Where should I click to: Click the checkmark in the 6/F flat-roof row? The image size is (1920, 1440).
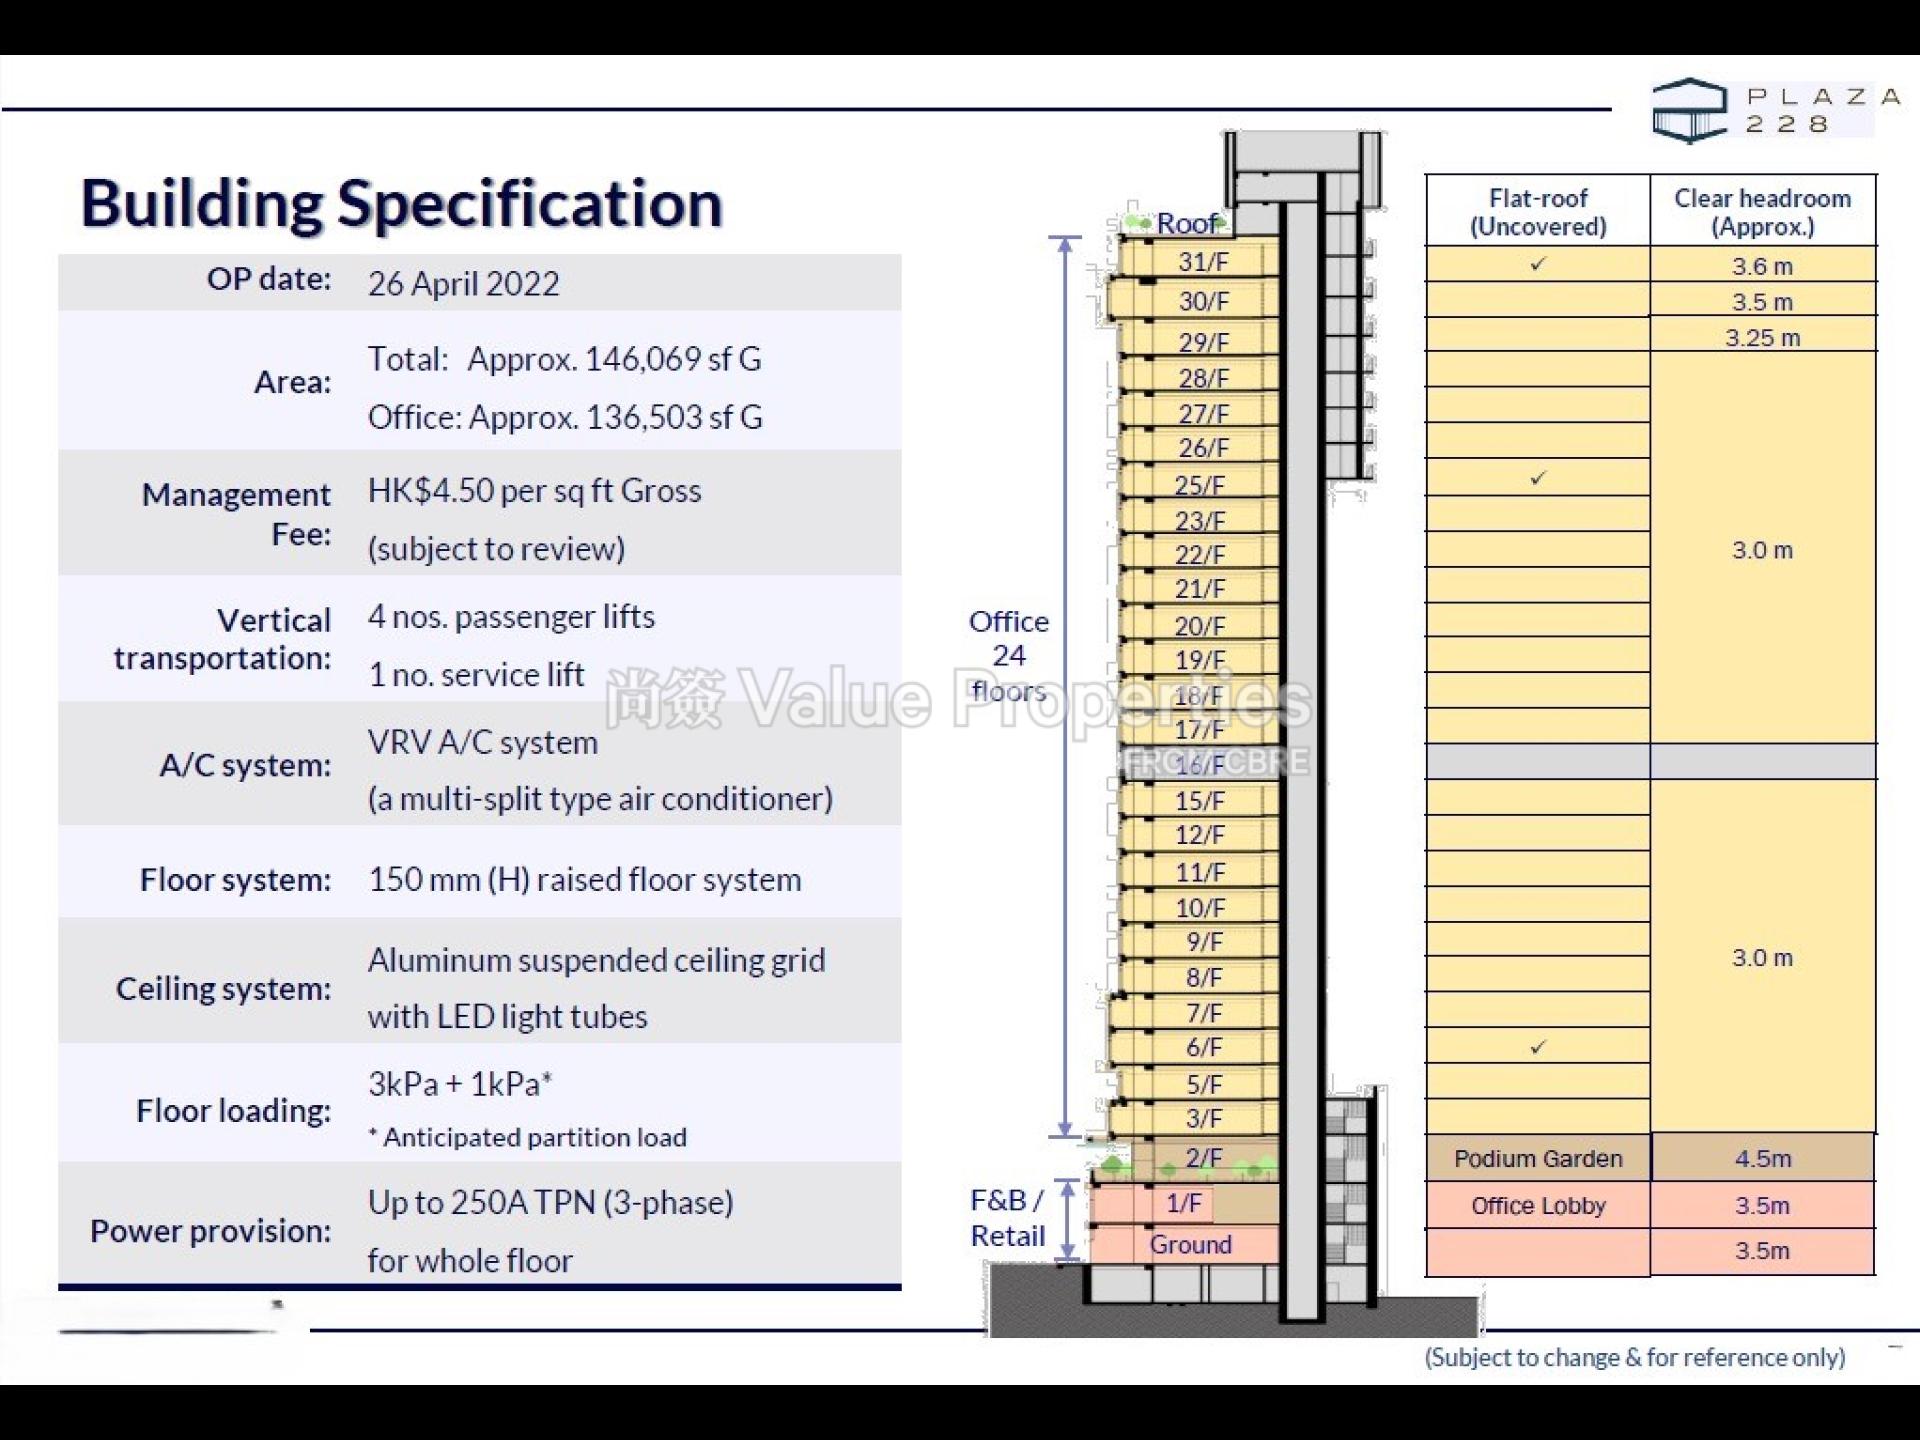1538,1047
